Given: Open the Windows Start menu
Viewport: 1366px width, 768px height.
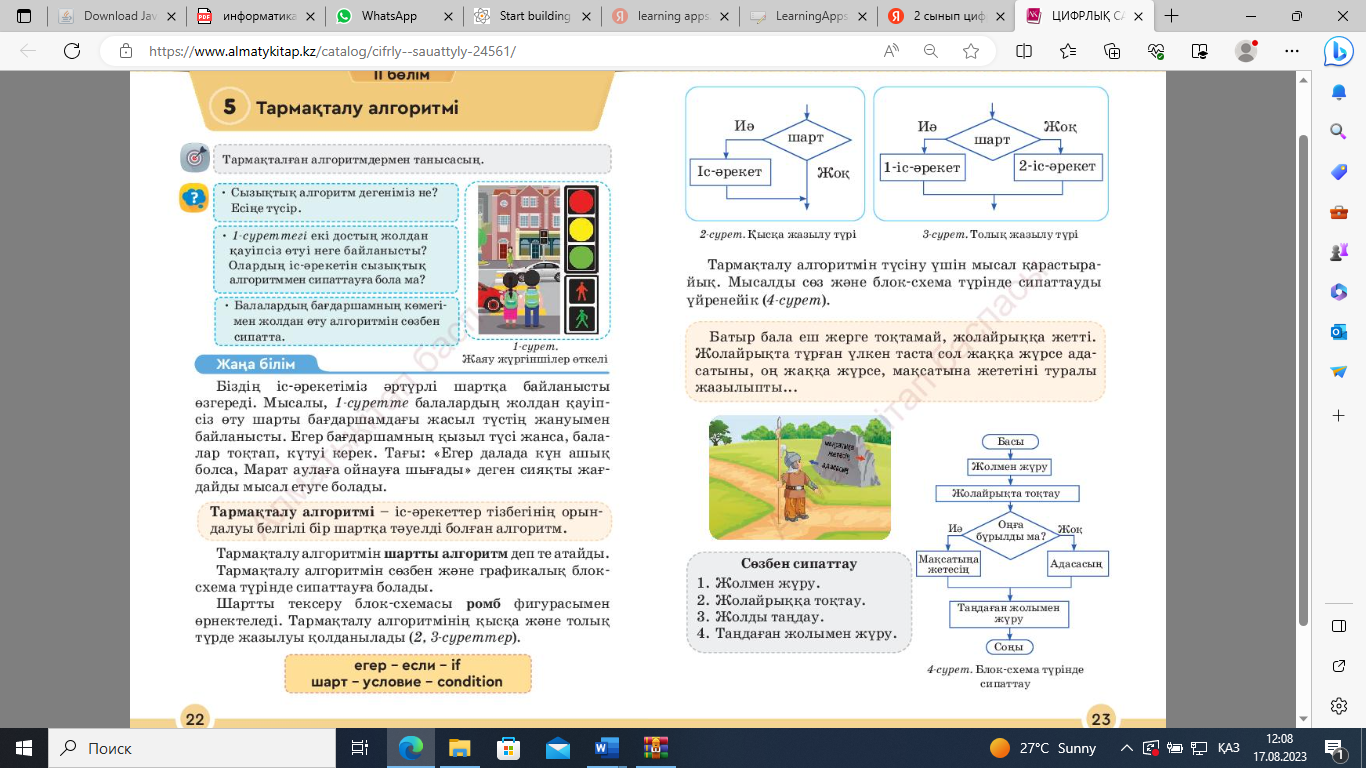Looking at the screenshot, I should click(24, 748).
